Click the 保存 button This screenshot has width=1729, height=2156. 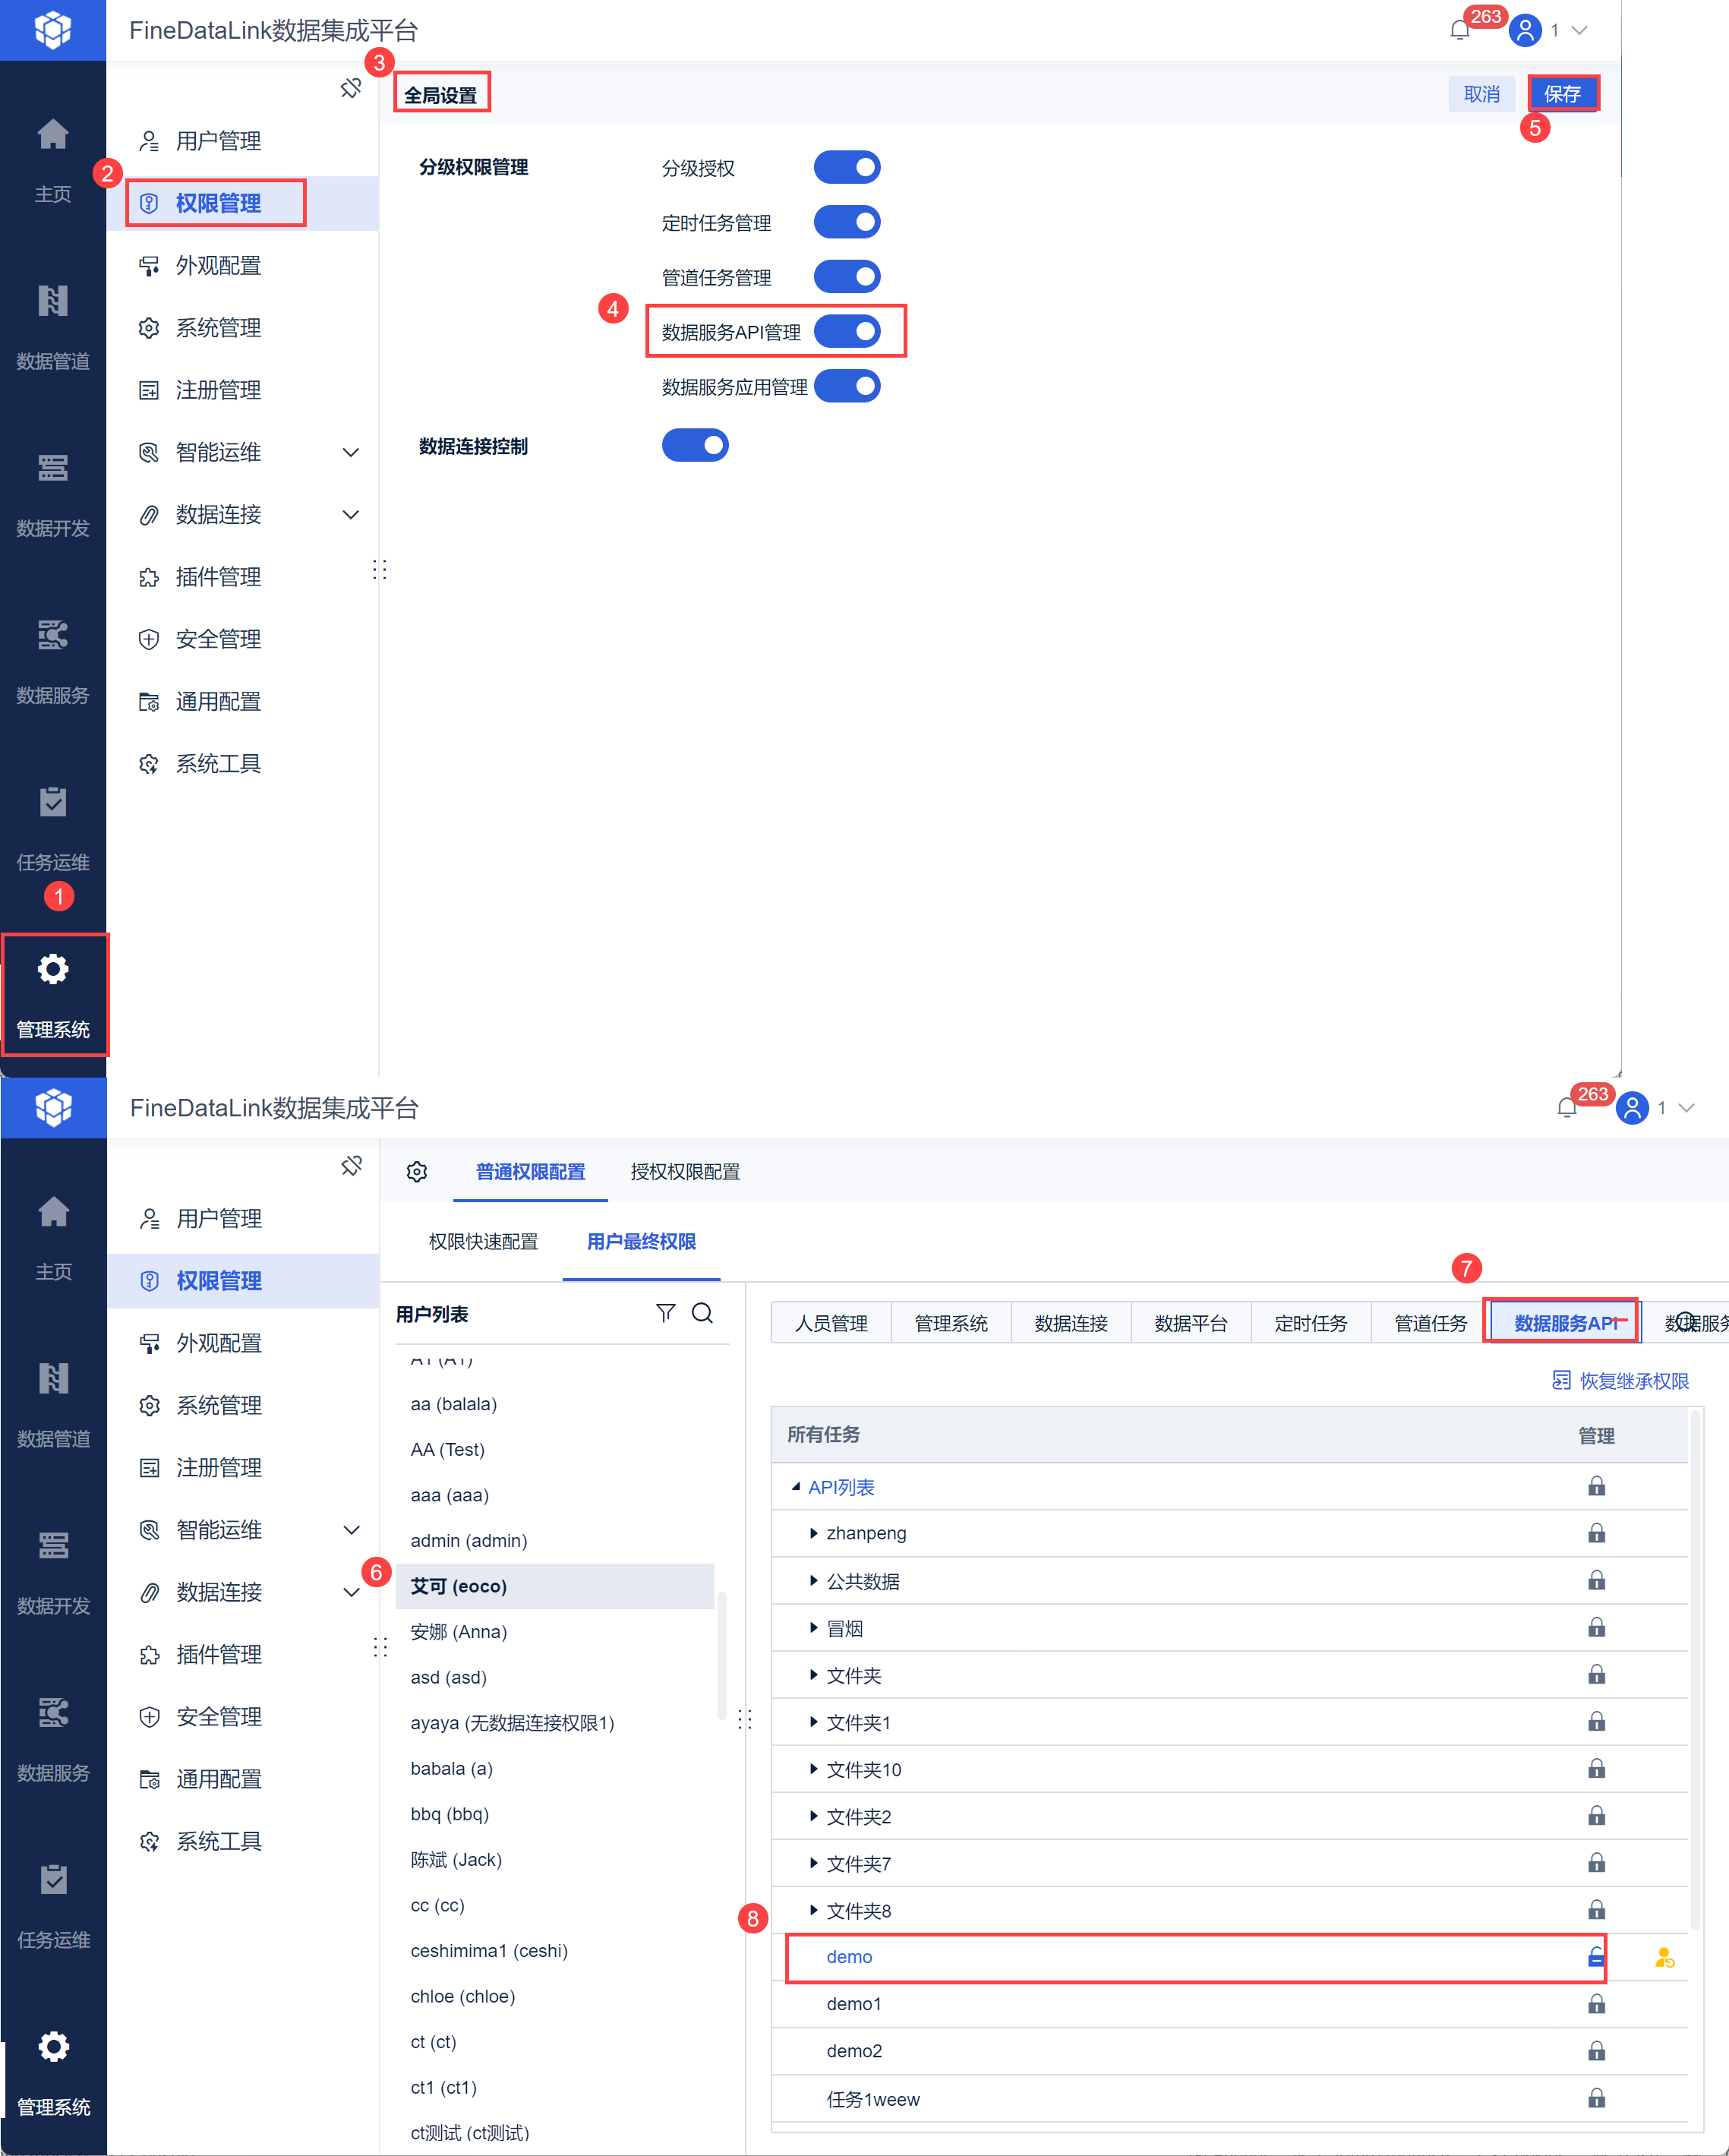pyautogui.click(x=1563, y=94)
